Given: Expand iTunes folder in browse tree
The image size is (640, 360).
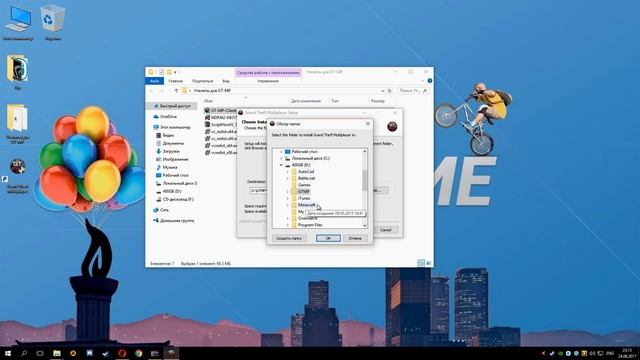Looking at the screenshot, I should pyautogui.click(x=287, y=198).
